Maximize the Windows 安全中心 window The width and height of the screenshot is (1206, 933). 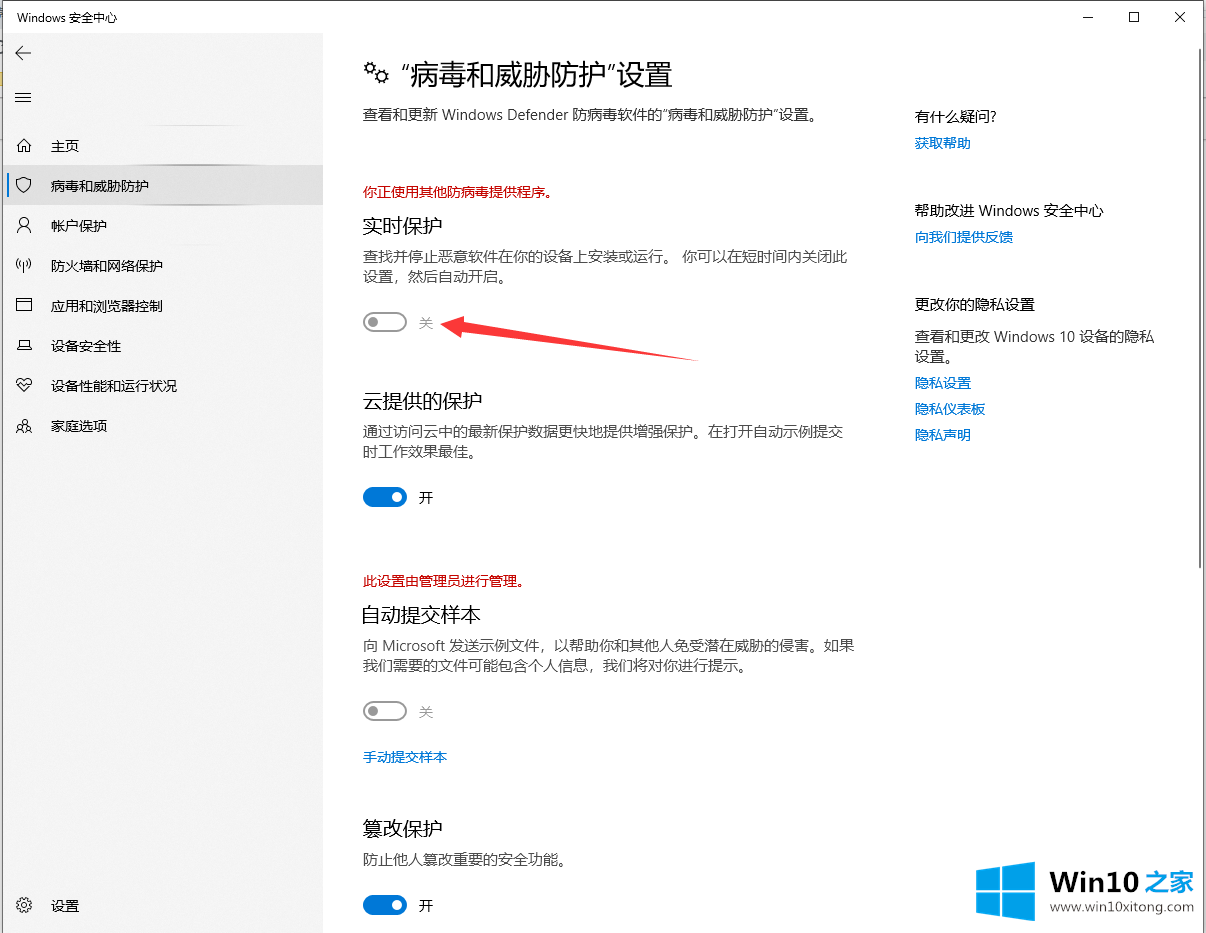click(x=1134, y=17)
